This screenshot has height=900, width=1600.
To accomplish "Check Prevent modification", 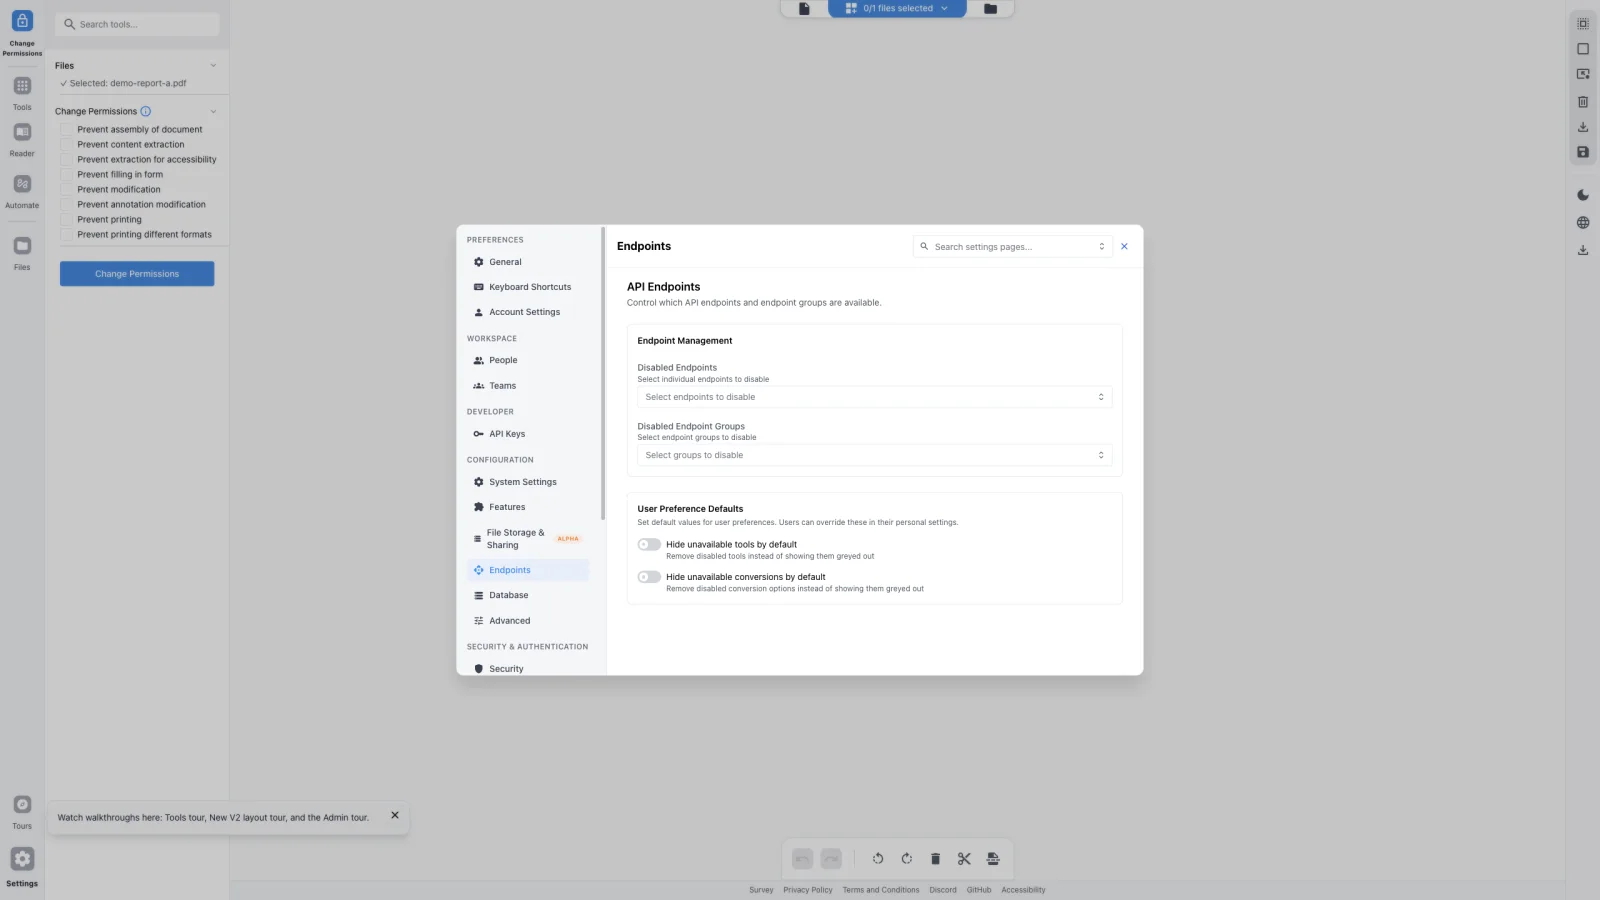I will (x=67, y=189).
